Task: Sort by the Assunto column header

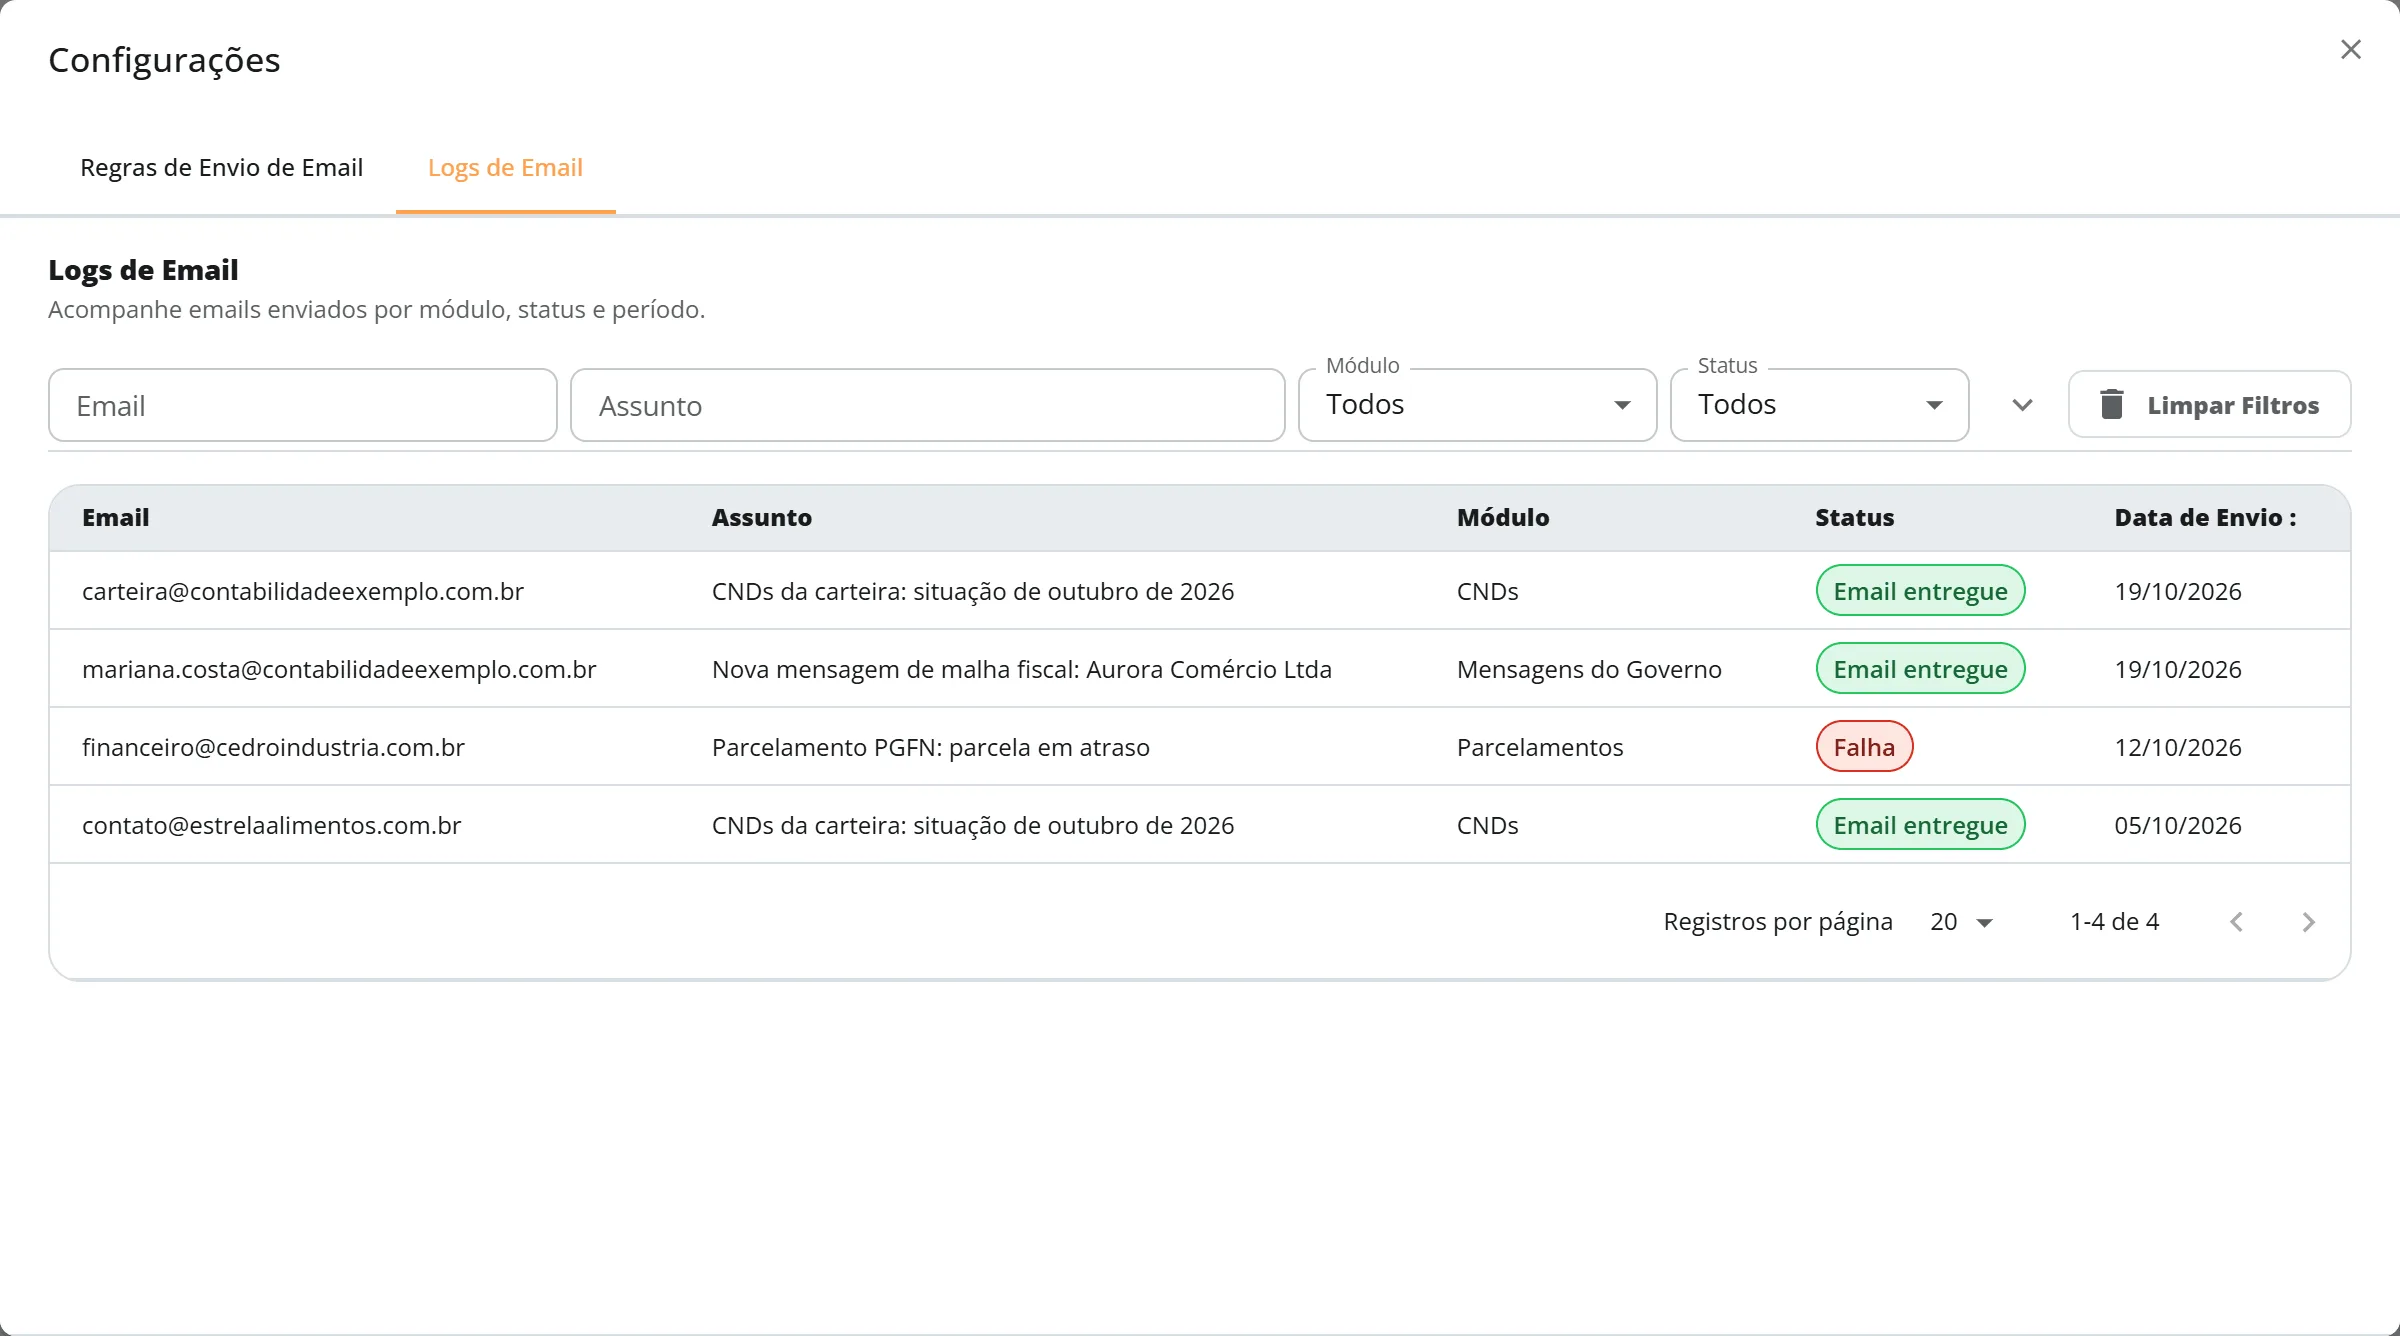Action: click(x=761, y=517)
